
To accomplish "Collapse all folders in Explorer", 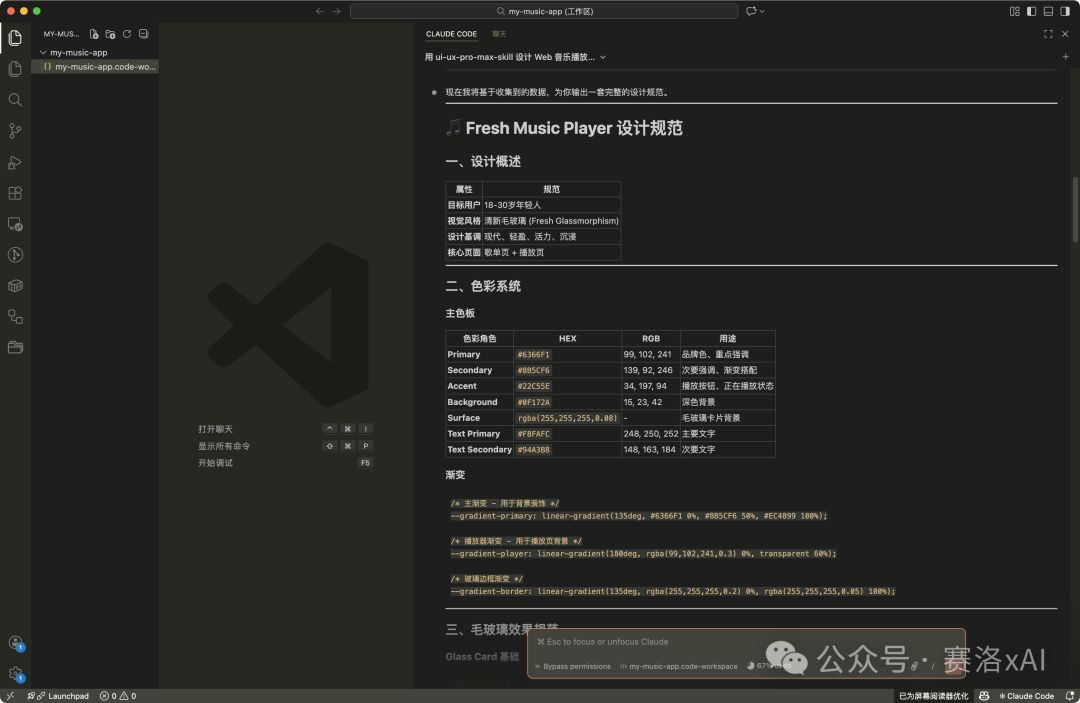I will click(x=143, y=34).
